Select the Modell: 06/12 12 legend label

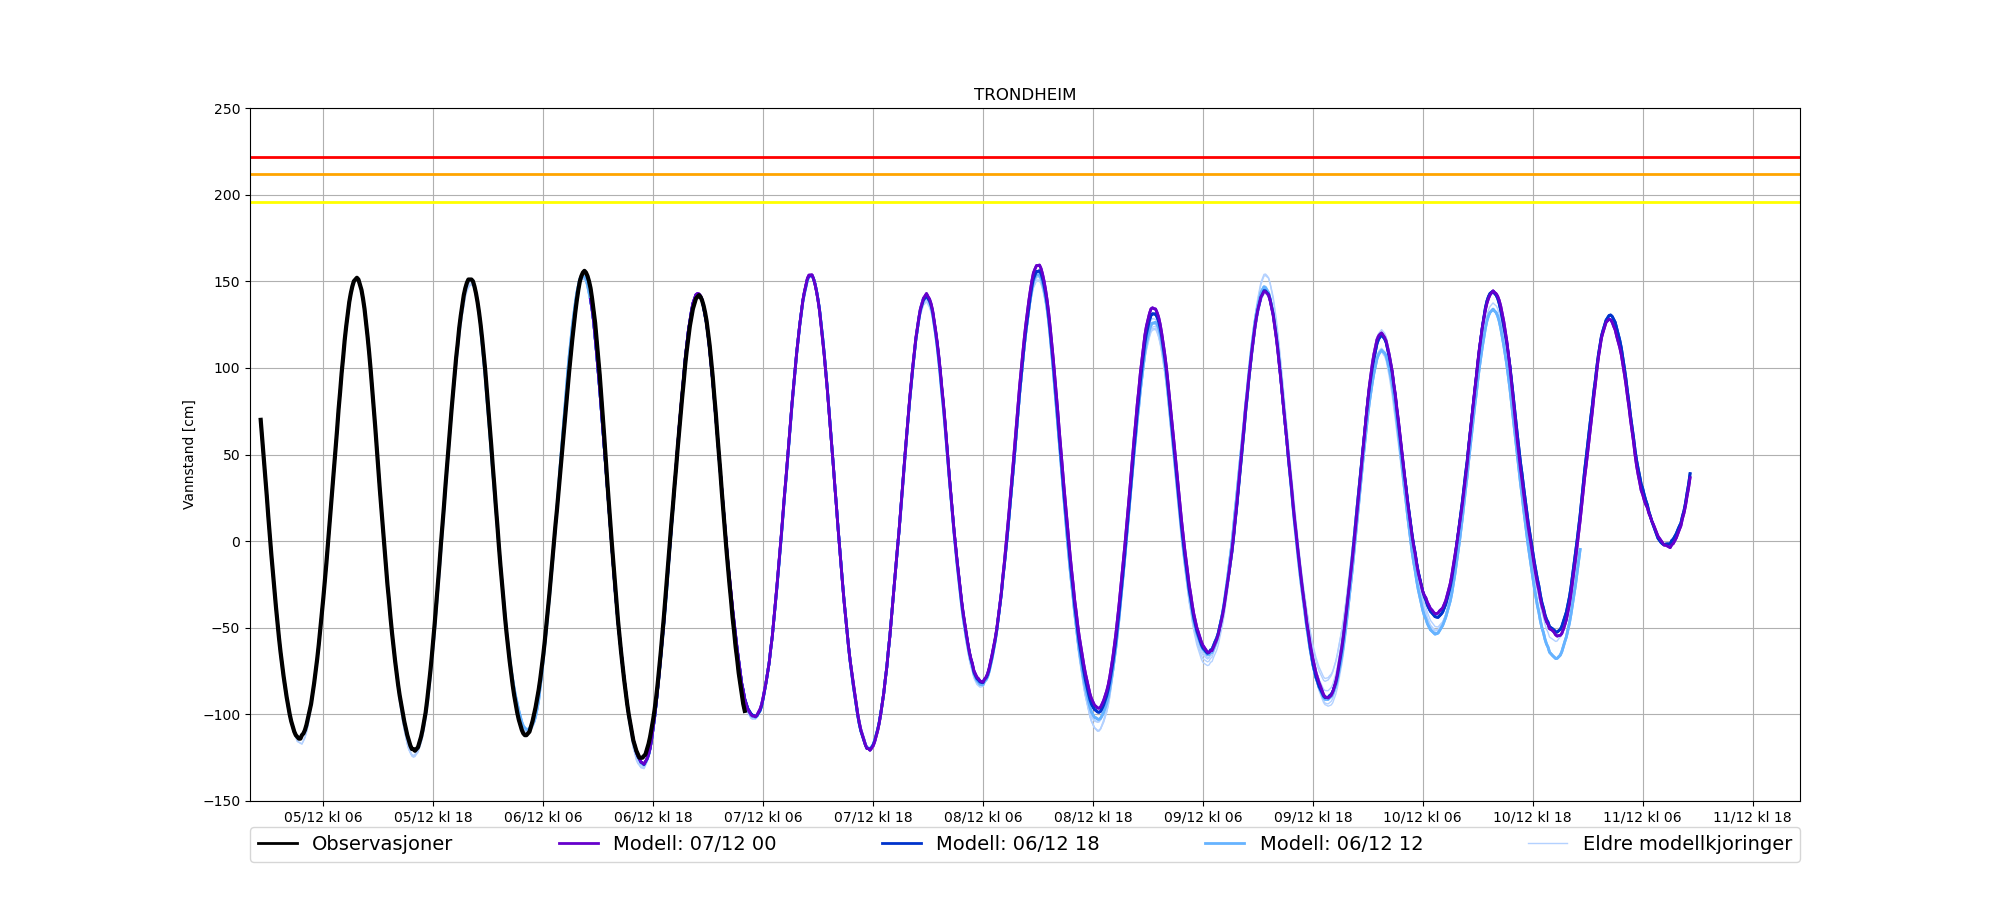point(1340,844)
